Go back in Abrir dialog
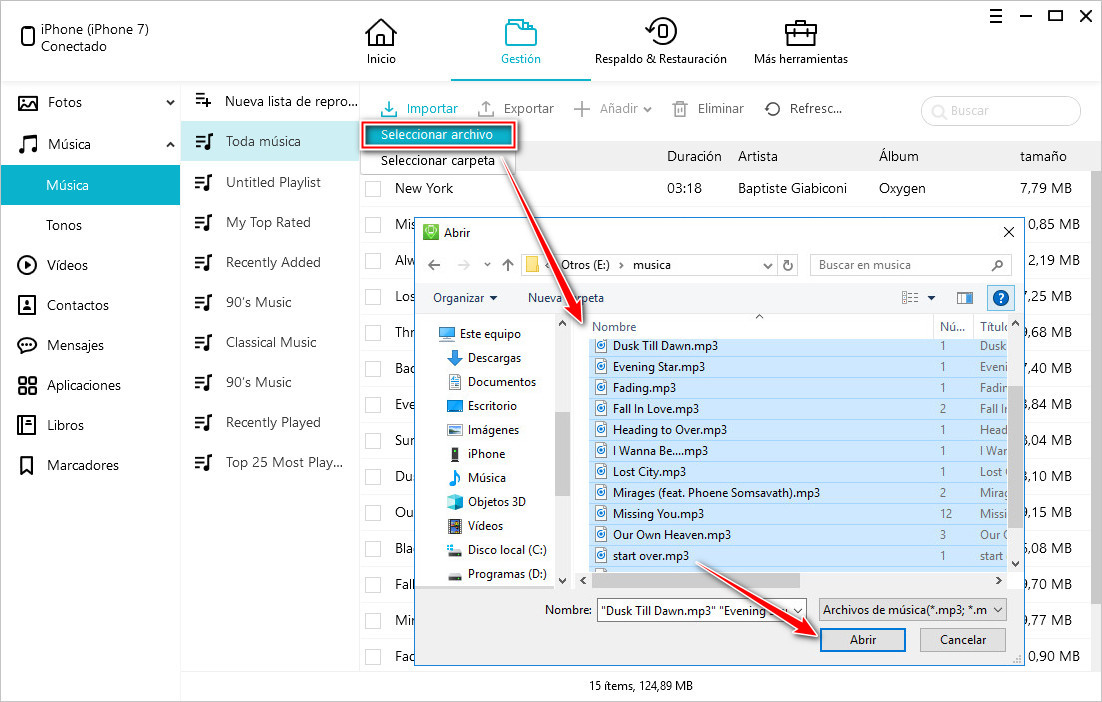This screenshot has height=702, width=1102. coord(434,265)
